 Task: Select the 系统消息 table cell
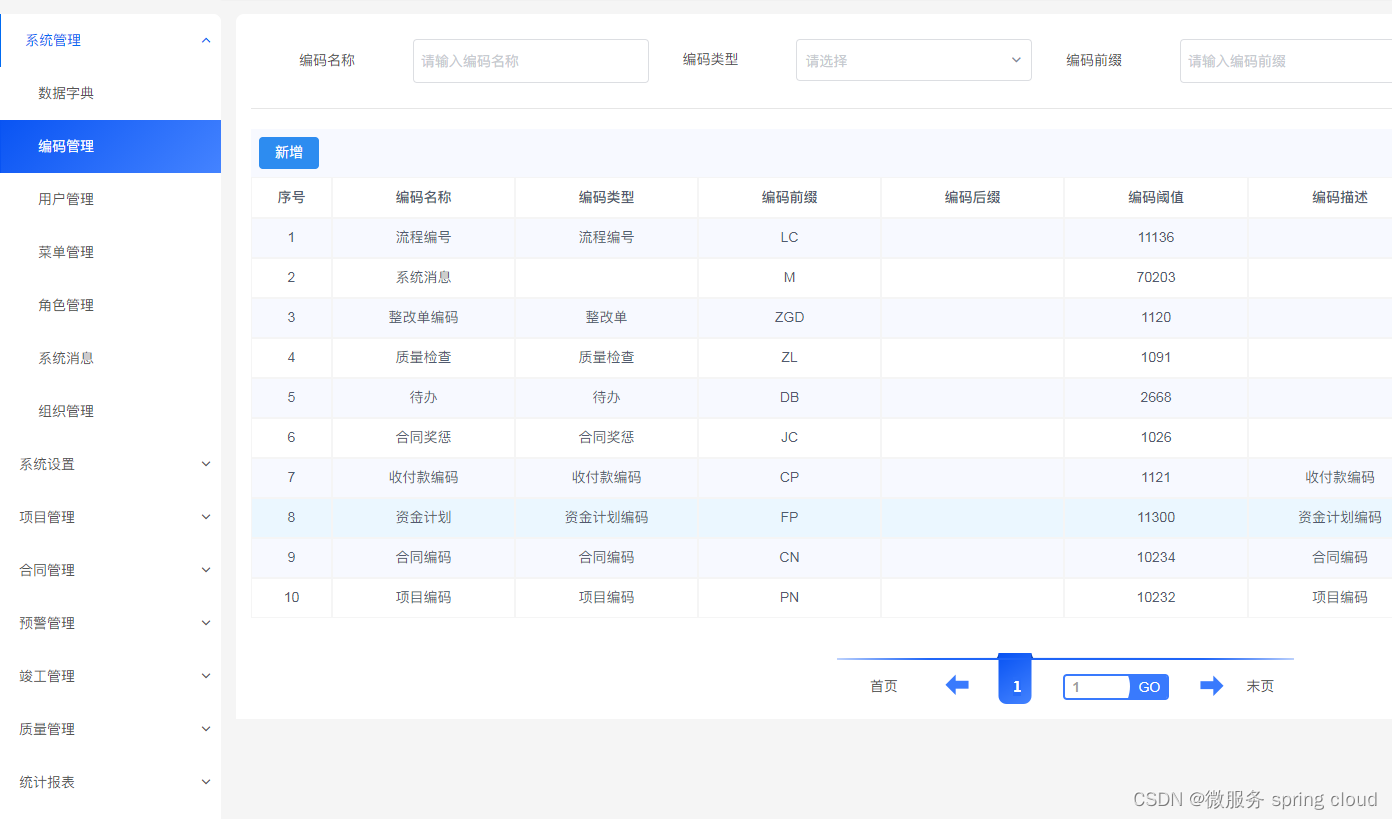point(423,278)
